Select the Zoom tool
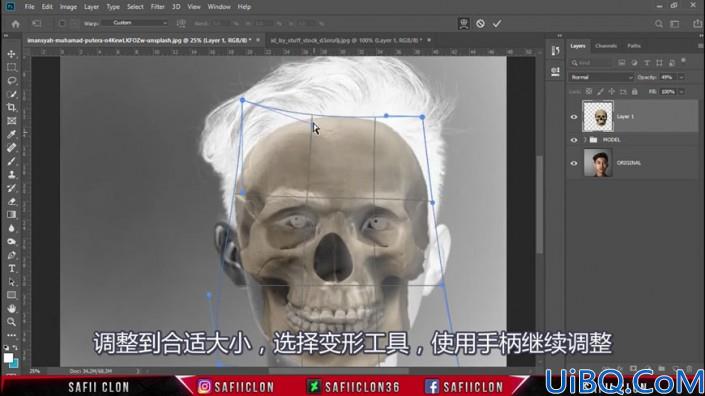Screen dimensions: 705x396 click(12, 322)
